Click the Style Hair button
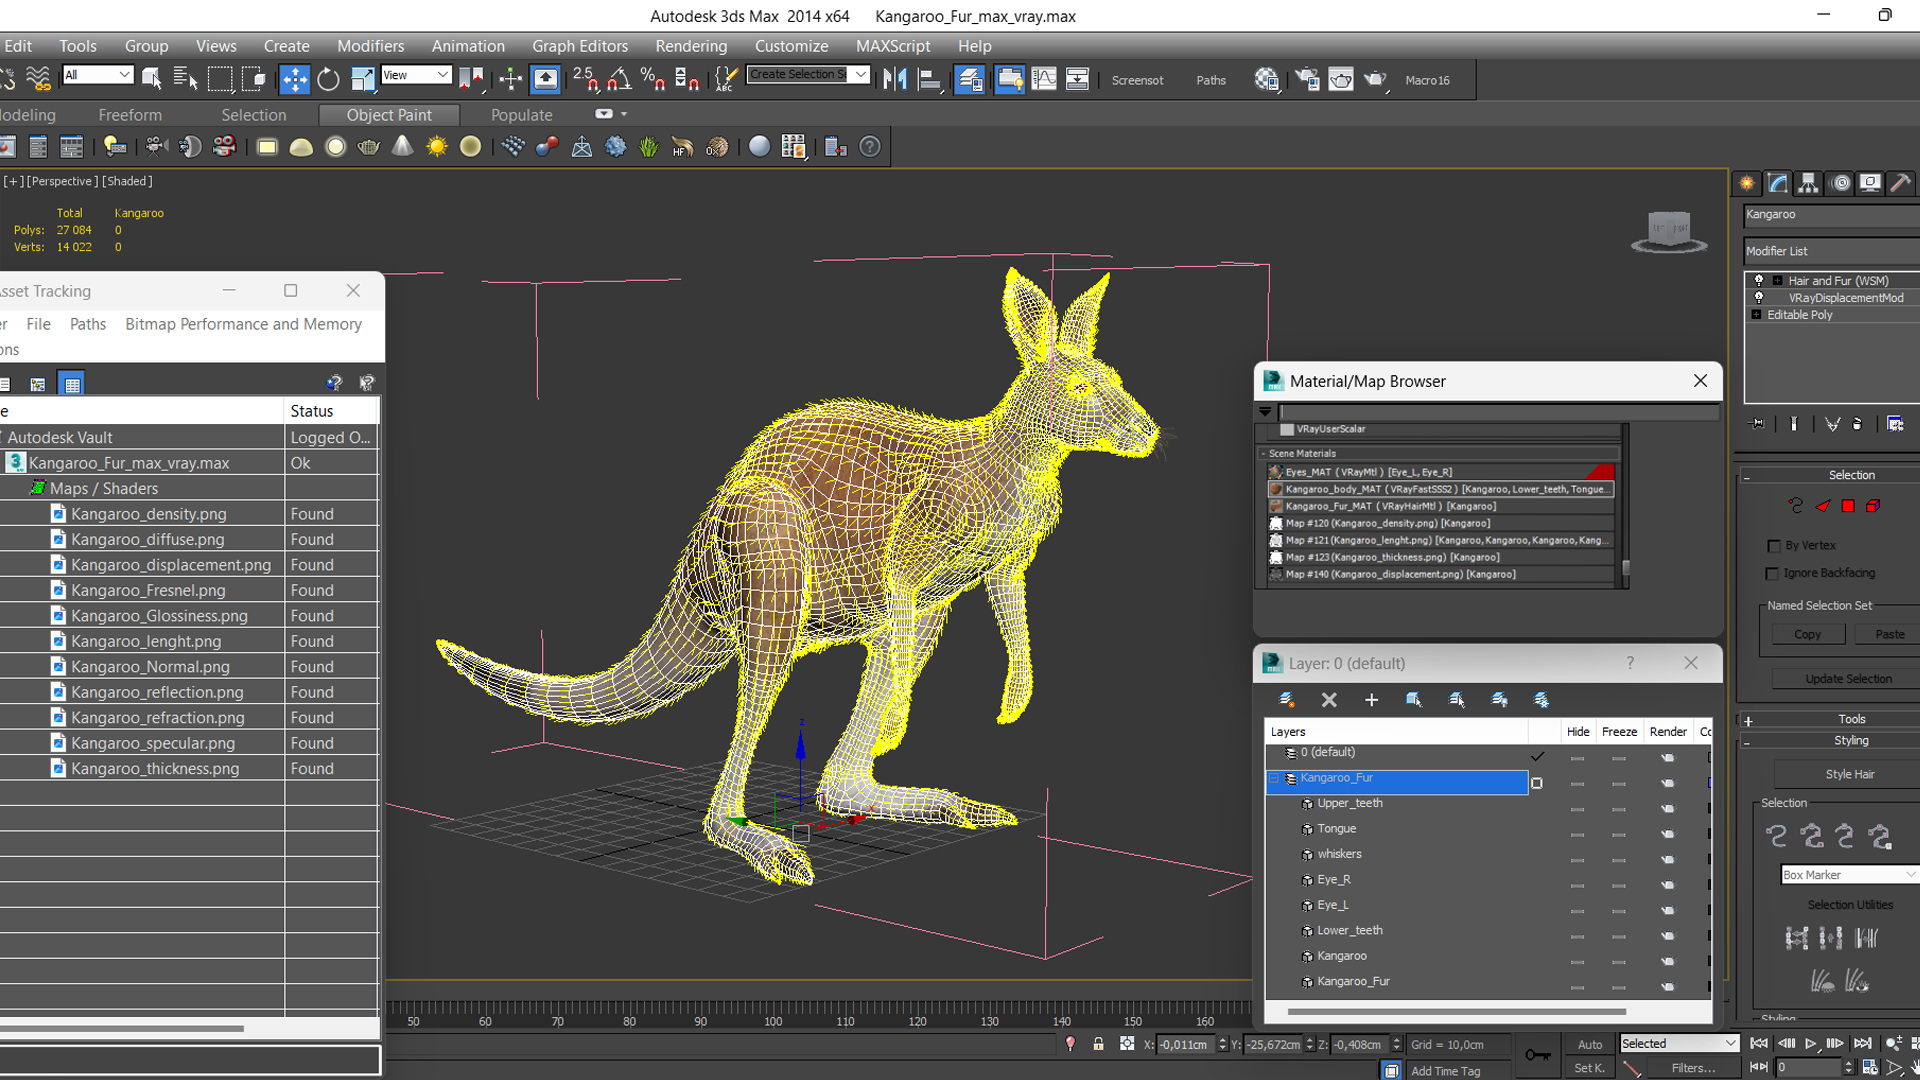 click(x=1849, y=775)
